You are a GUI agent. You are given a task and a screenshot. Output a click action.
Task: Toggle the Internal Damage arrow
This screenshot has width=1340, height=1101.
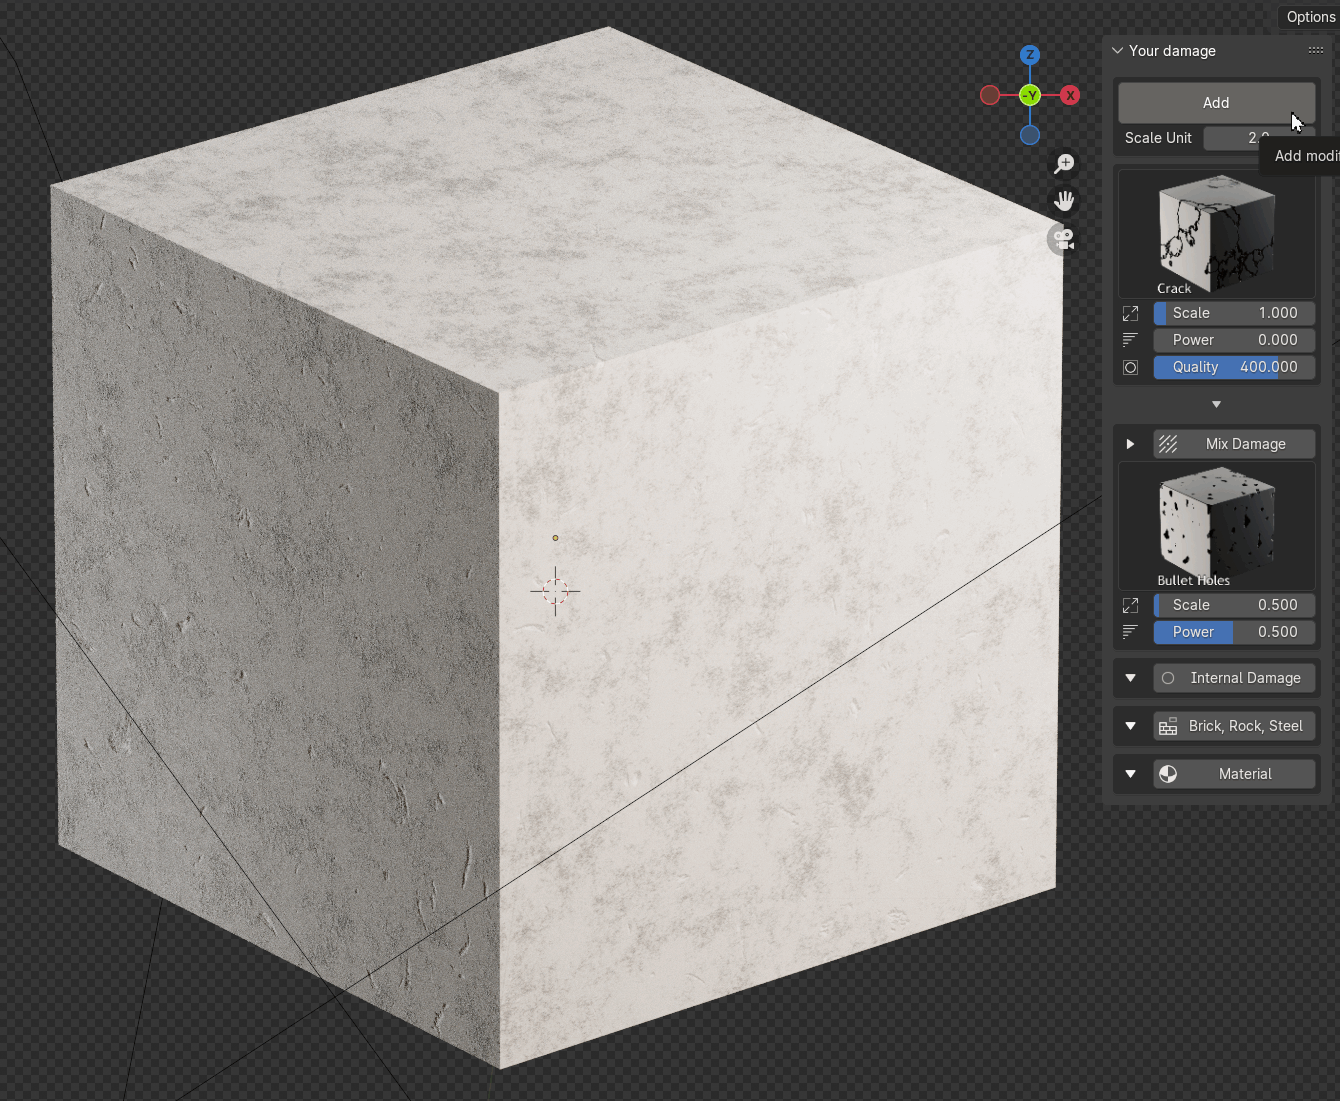coord(1130,678)
